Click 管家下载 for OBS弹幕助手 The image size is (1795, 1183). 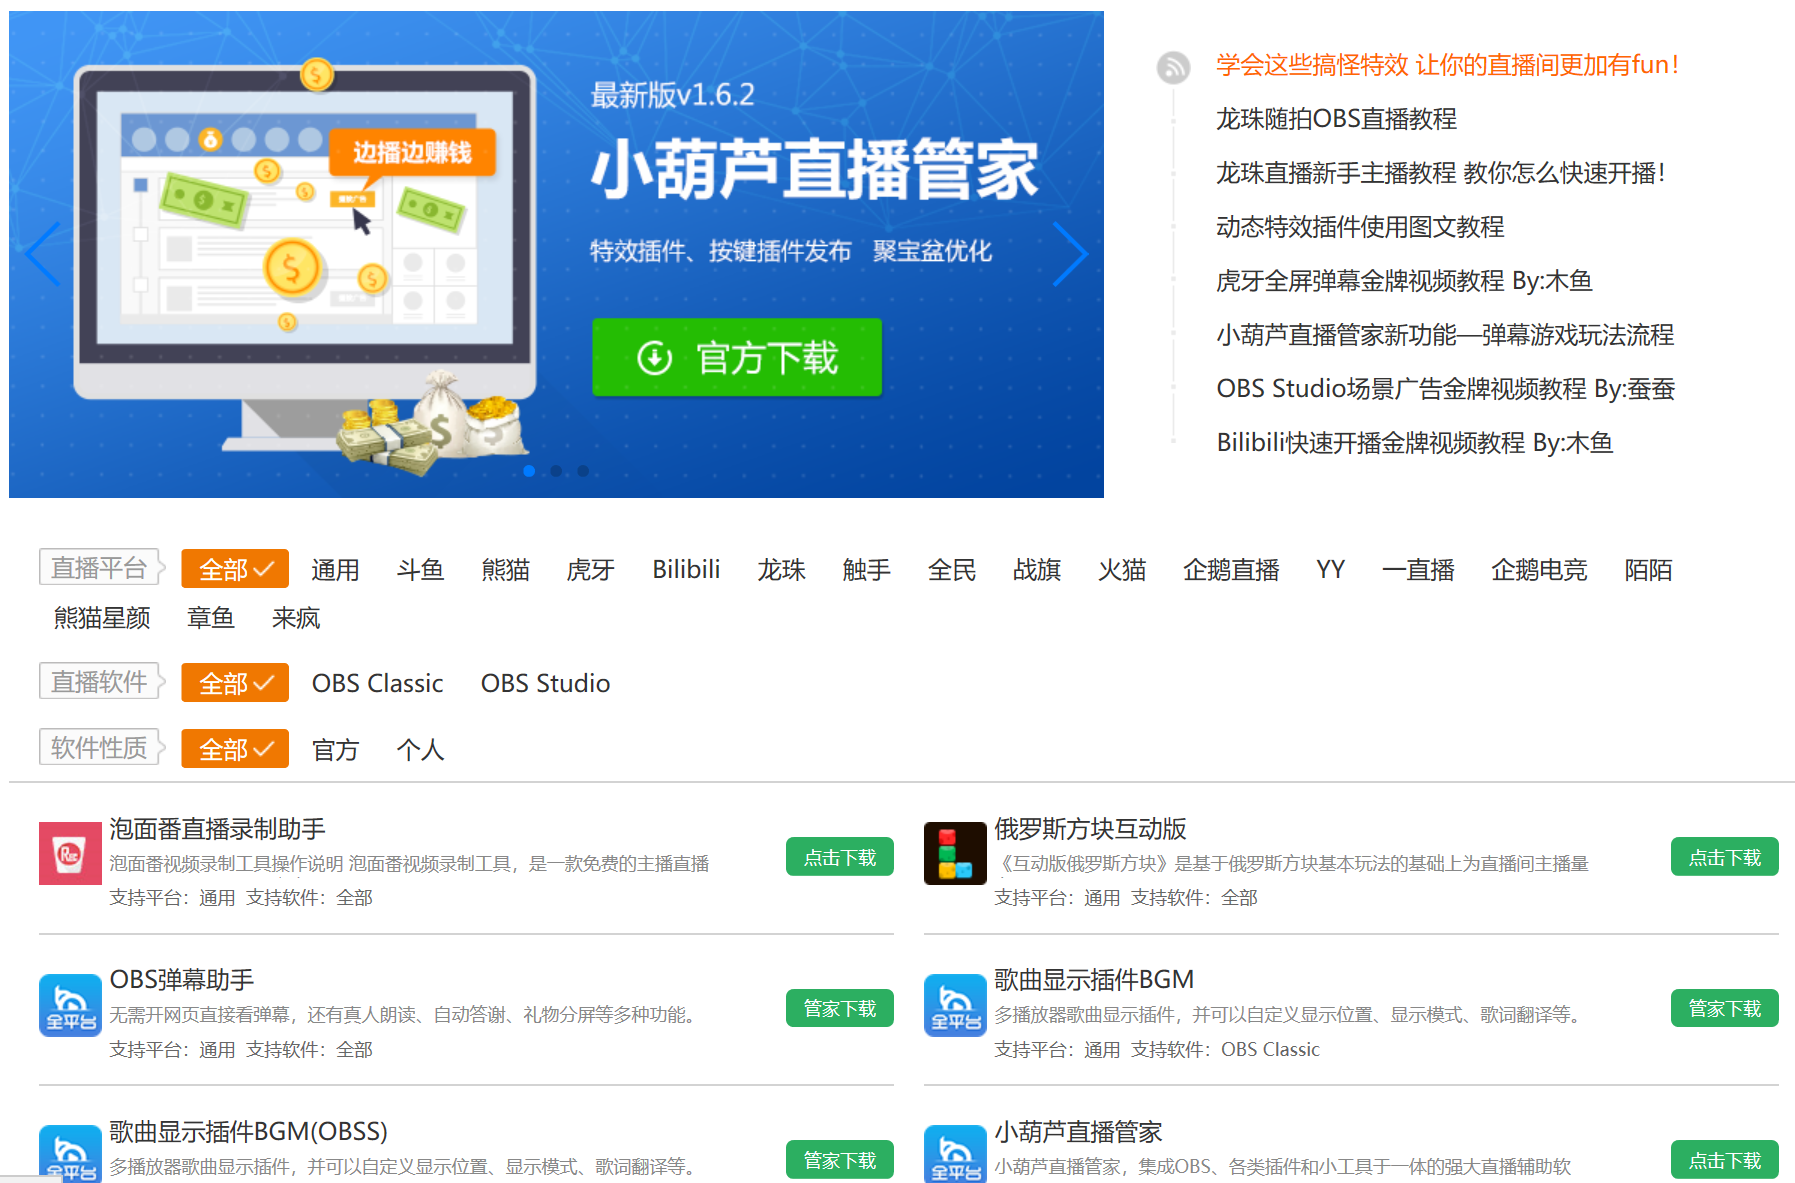coord(840,1008)
